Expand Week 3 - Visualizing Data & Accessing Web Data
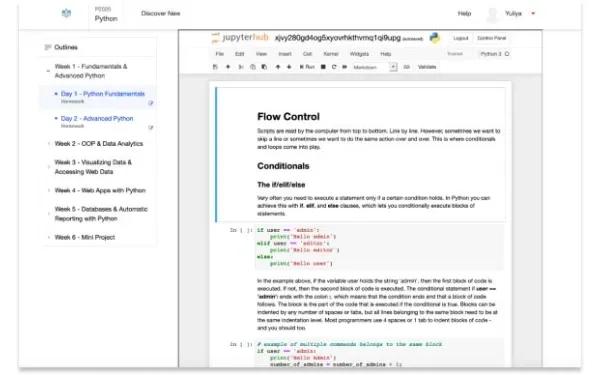The image size is (600, 375). point(49,167)
